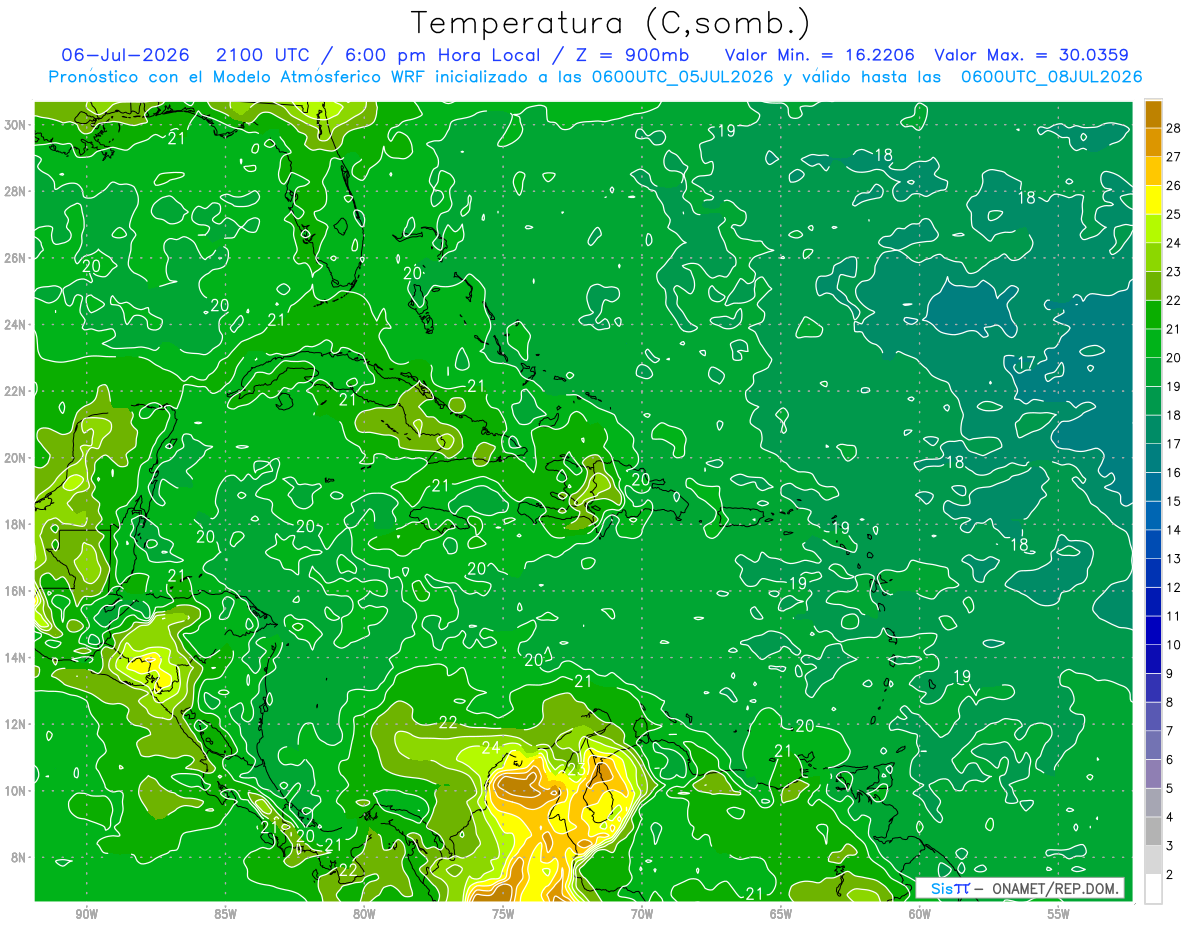Image resolution: width=1200 pixels, height=927 pixels.
Task: Select init time "0600UTC_05JUL2026"
Action: 682,77
